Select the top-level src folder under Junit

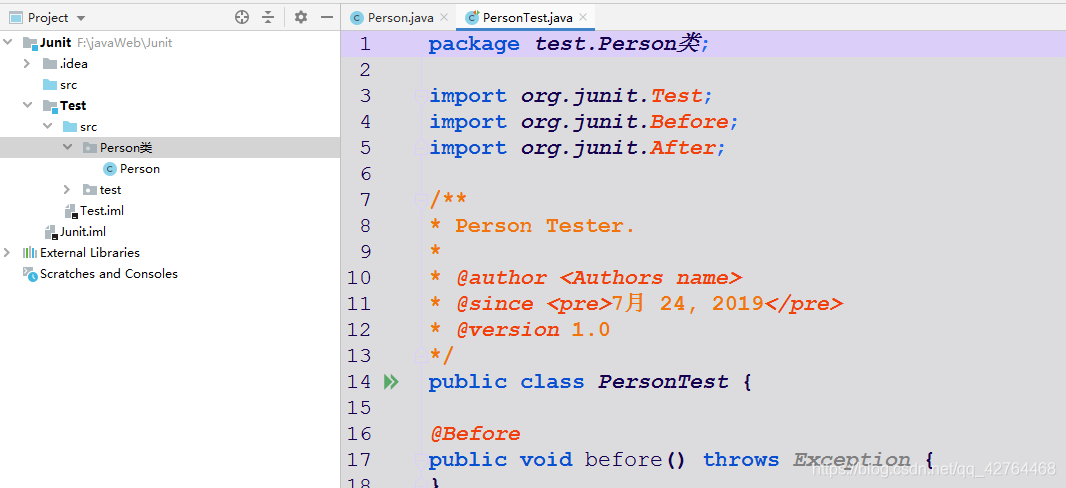point(68,85)
